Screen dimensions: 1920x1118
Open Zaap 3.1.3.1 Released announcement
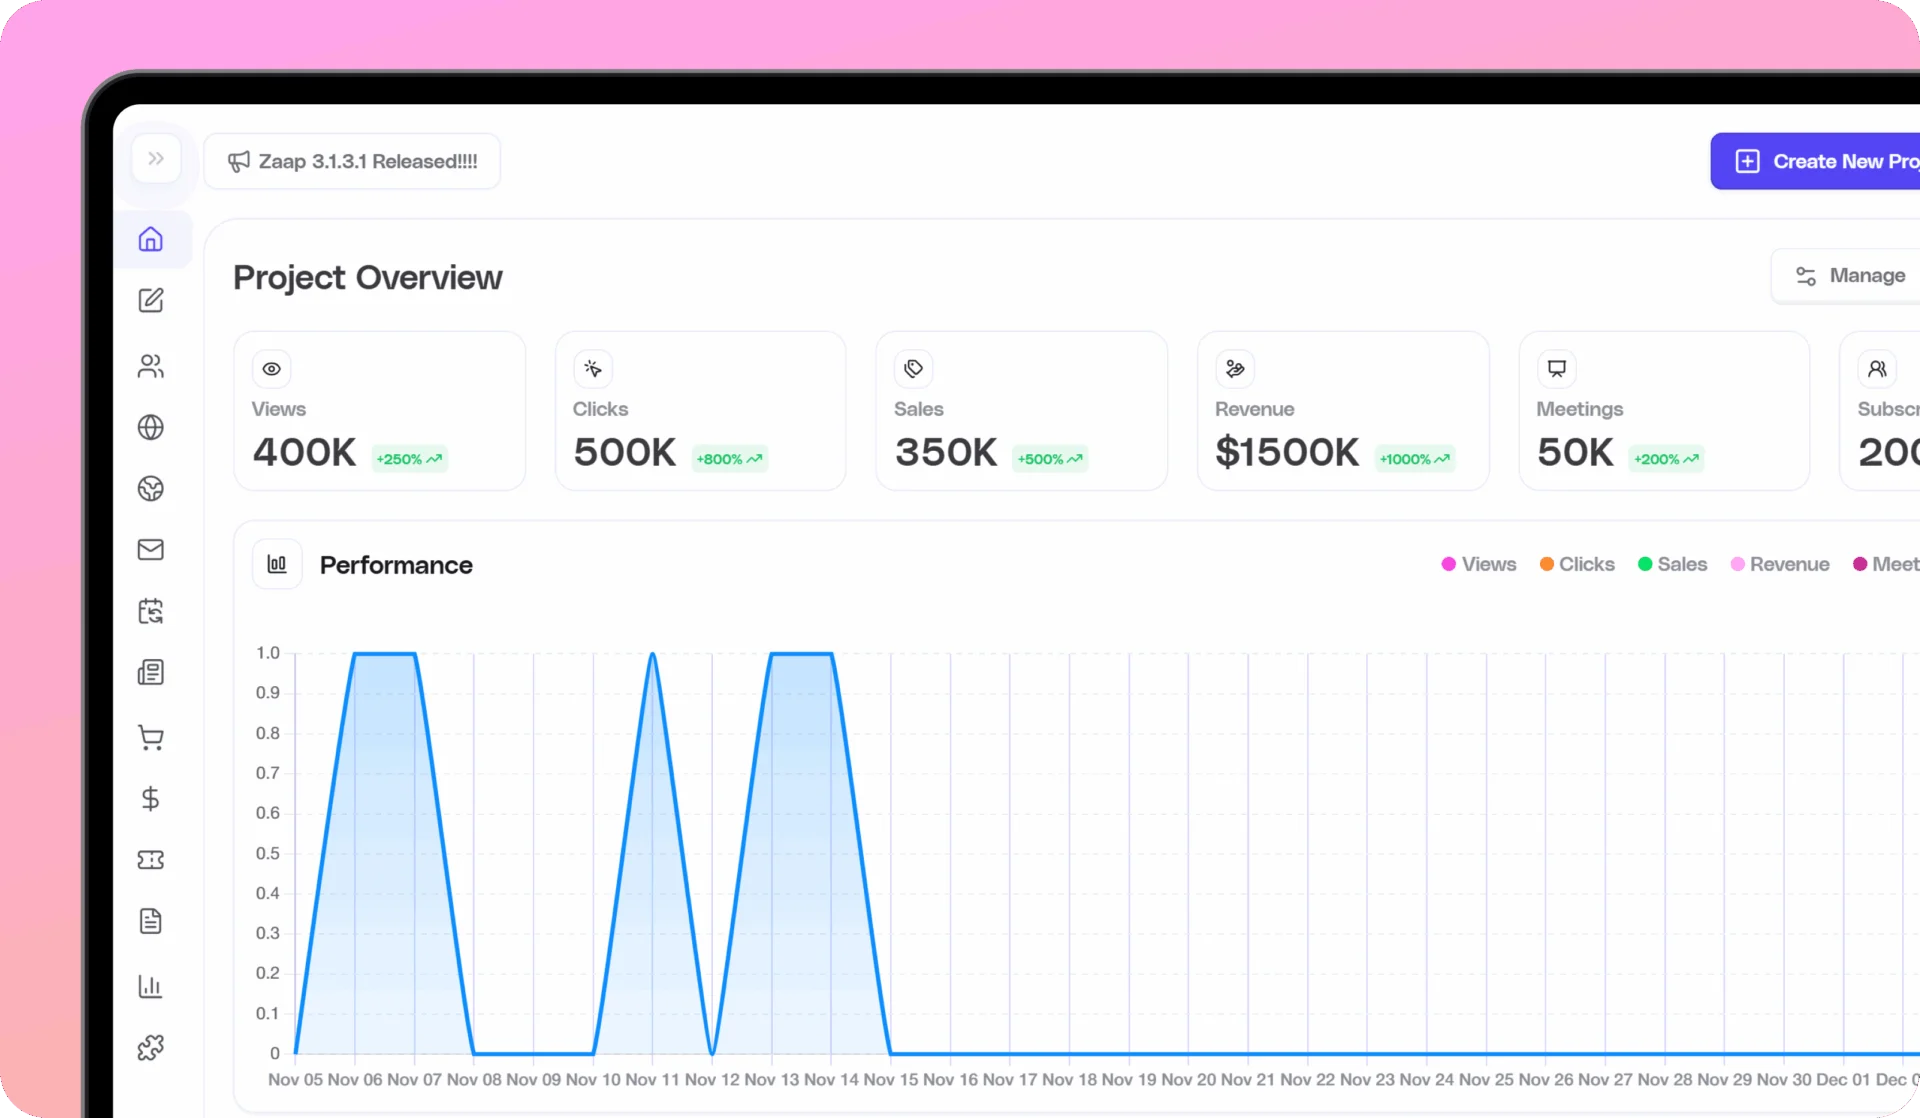pyautogui.click(x=353, y=162)
